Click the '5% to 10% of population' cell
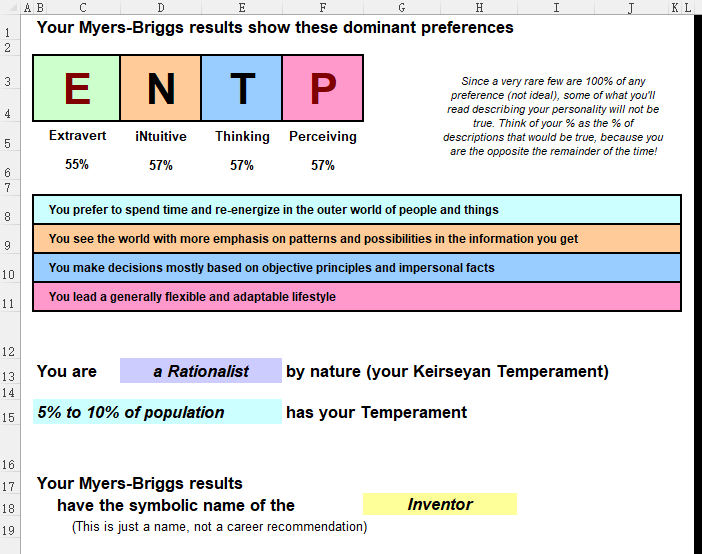This screenshot has width=702, height=554. pos(158,412)
